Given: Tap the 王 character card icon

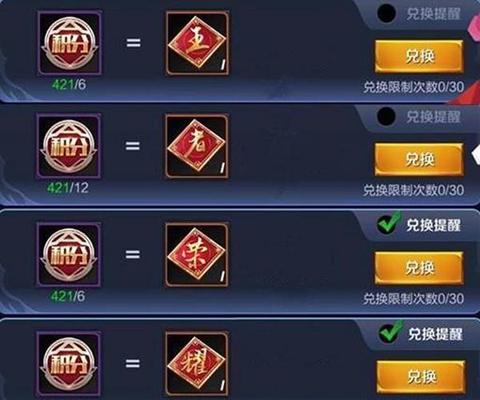Looking at the screenshot, I should point(197,43).
